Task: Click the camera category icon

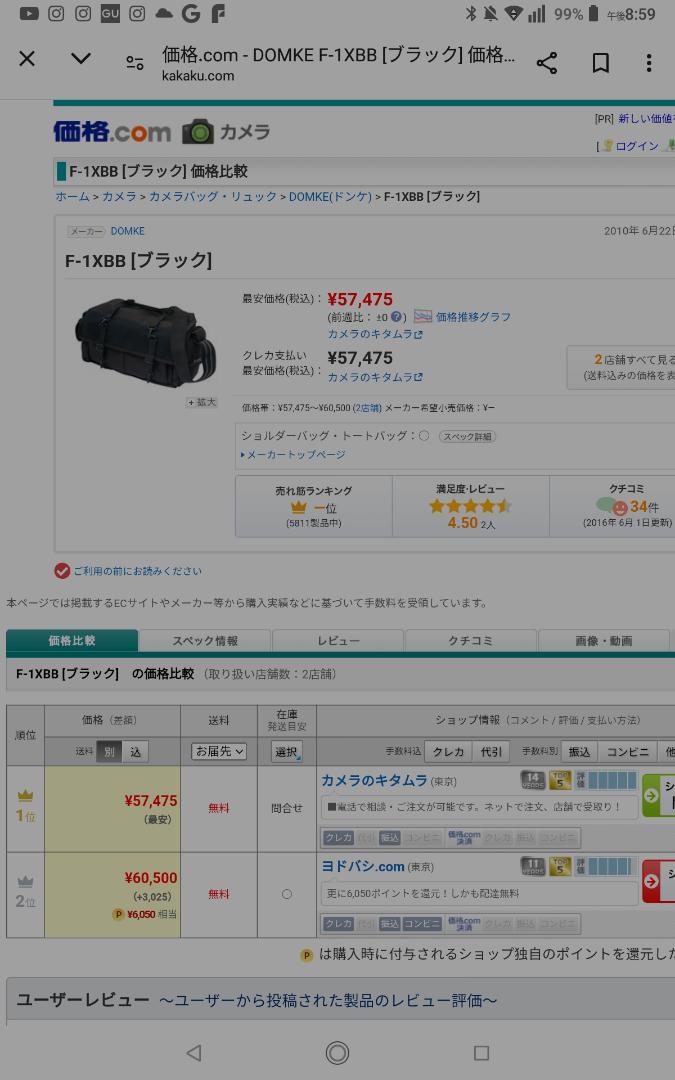Action: (198, 132)
